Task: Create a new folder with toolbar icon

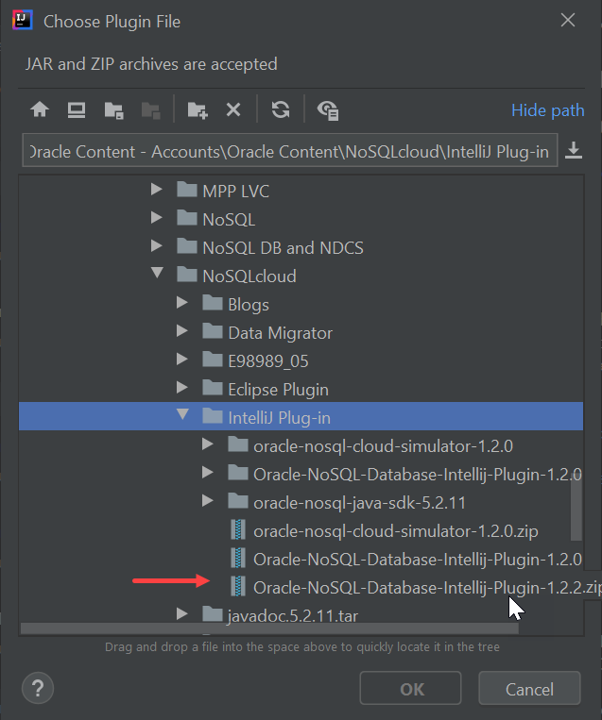Action: click(x=197, y=110)
